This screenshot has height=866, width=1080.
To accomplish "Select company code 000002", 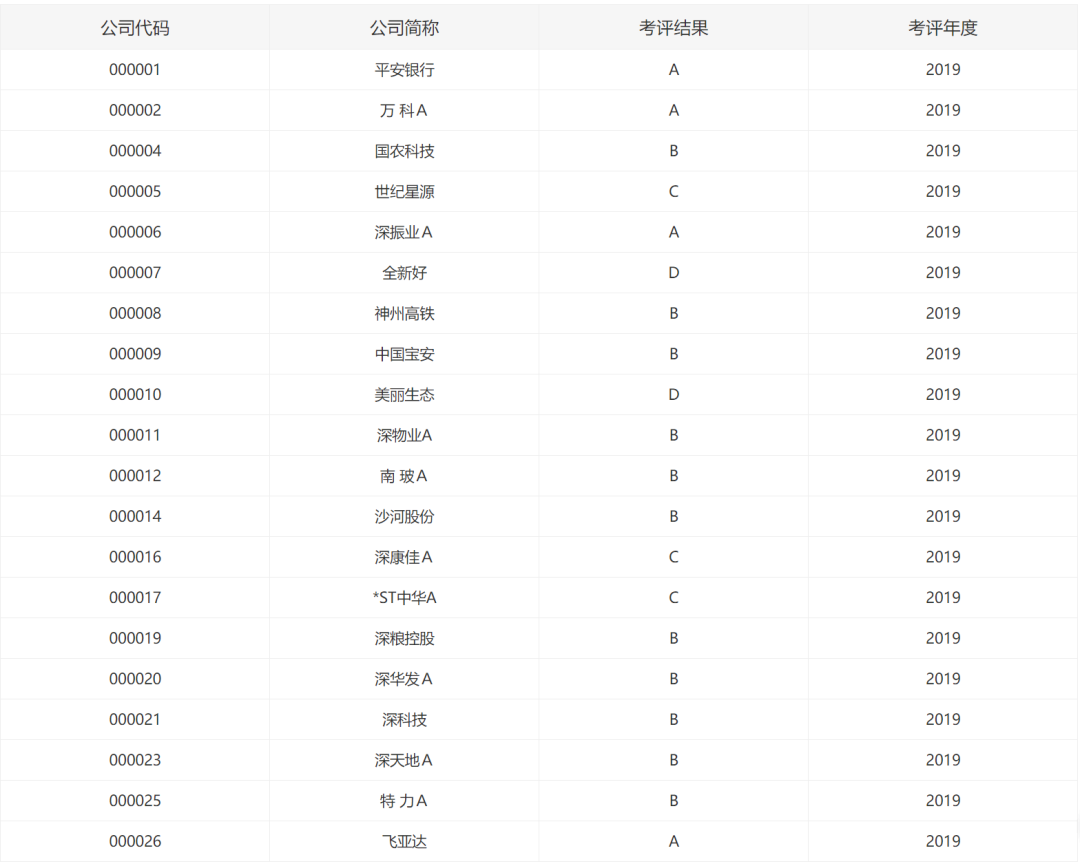I will point(135,110).
